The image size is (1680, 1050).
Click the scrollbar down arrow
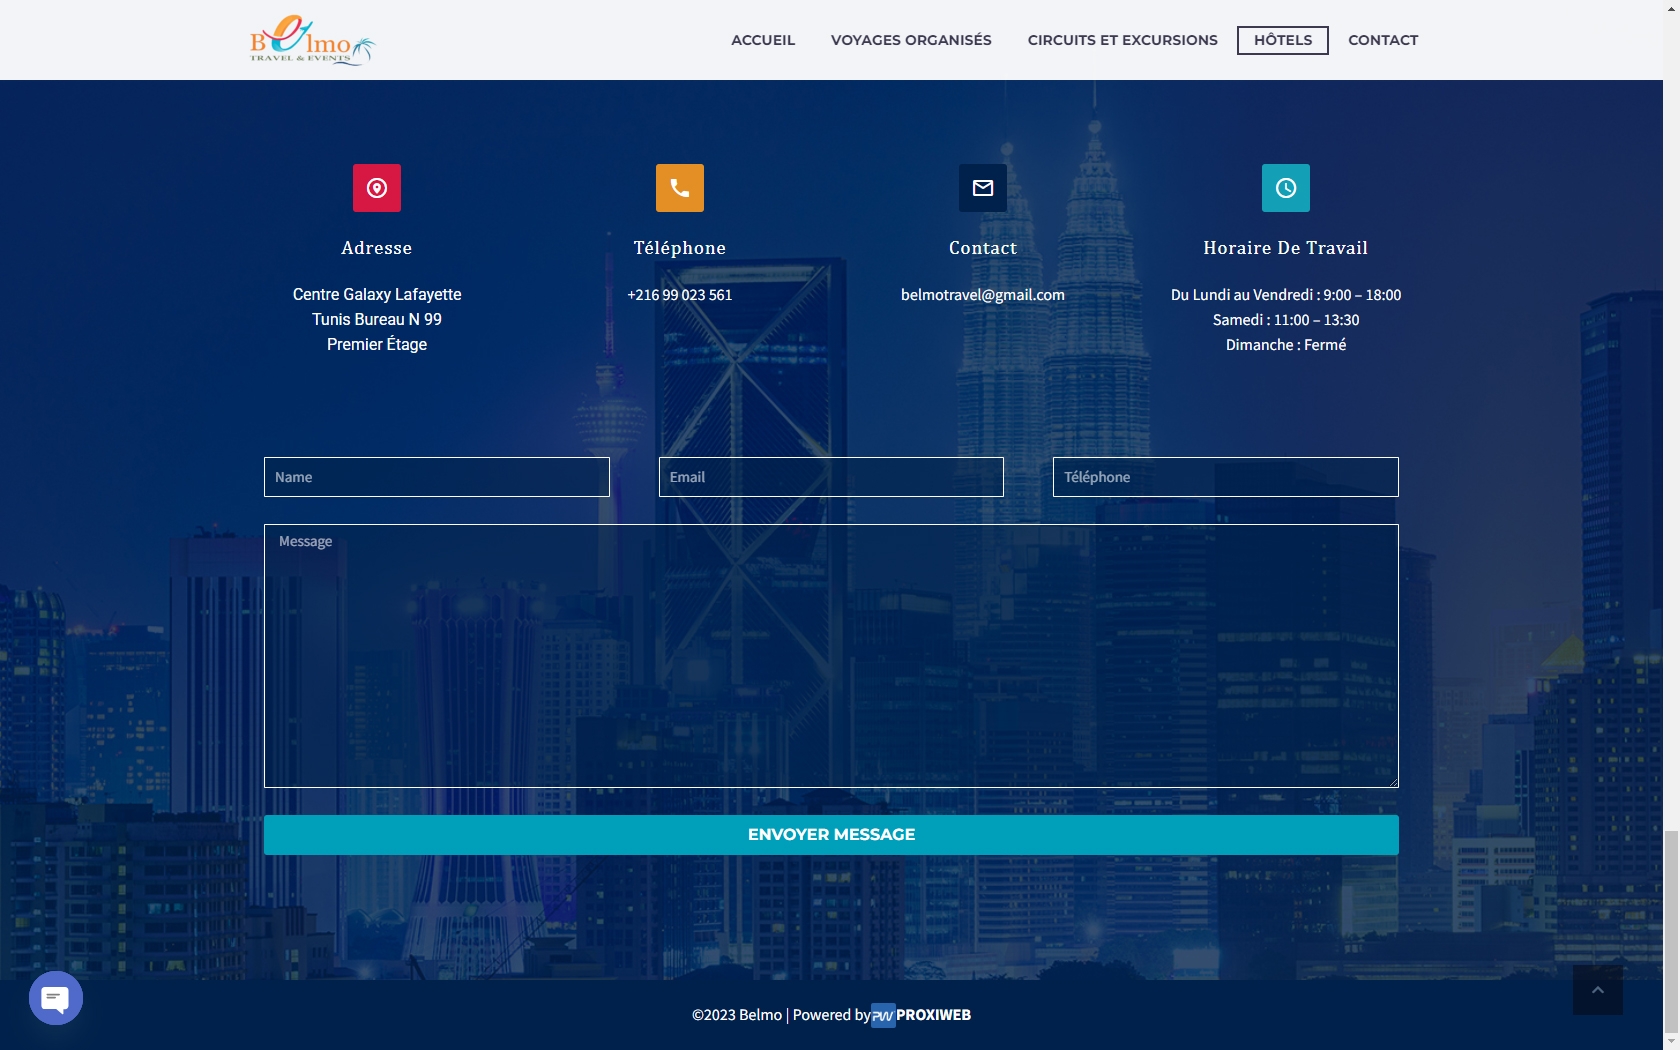pyautogui.click(x=1671, y=1042)
